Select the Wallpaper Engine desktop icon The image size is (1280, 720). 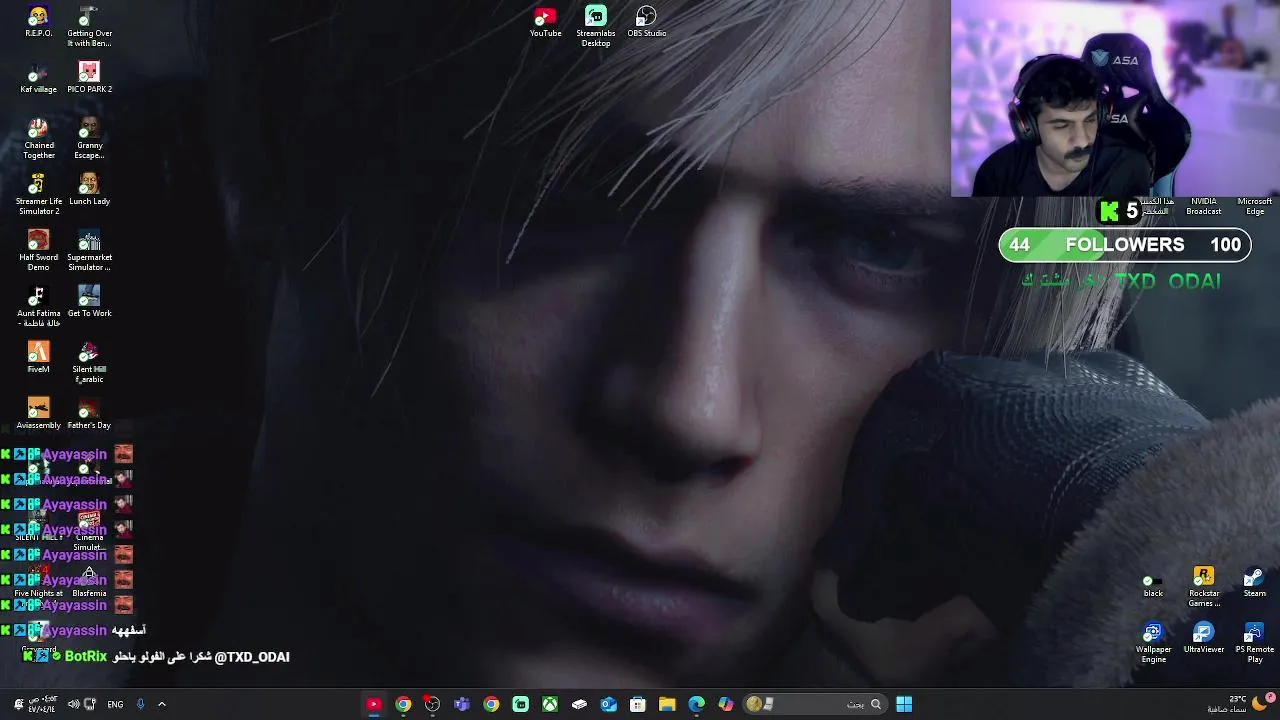coord(1153,643)
